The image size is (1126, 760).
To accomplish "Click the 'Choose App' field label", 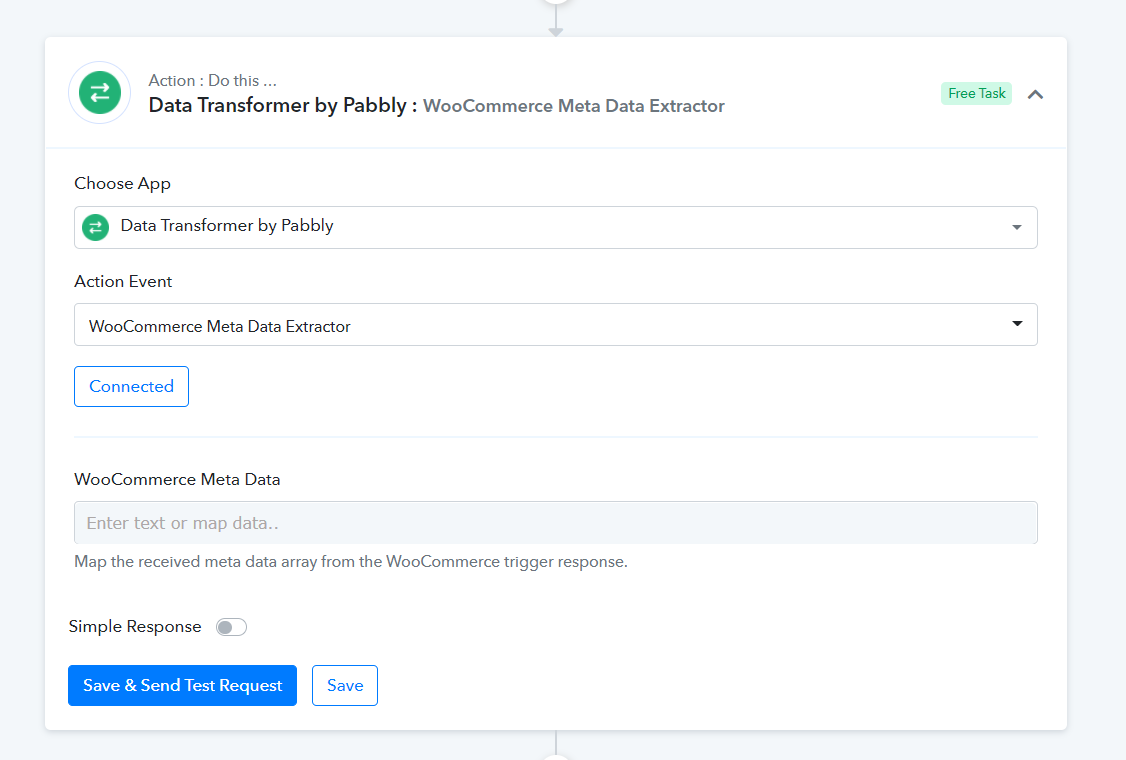I will click(123, 184).
